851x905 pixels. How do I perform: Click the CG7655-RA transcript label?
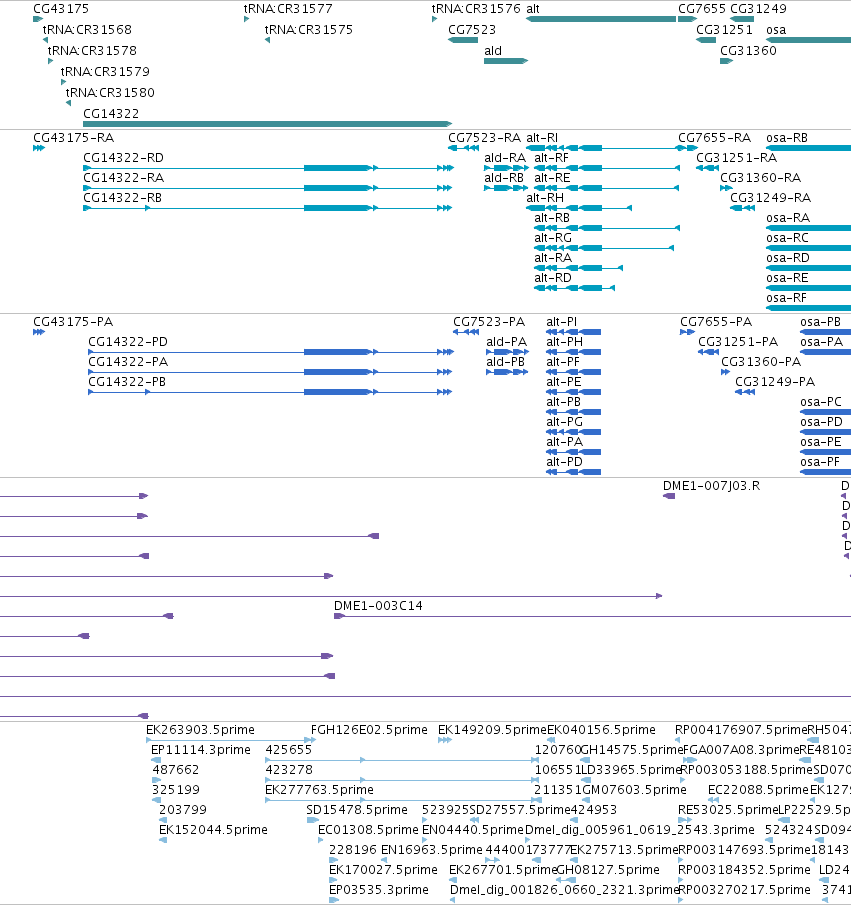[715, 138]
